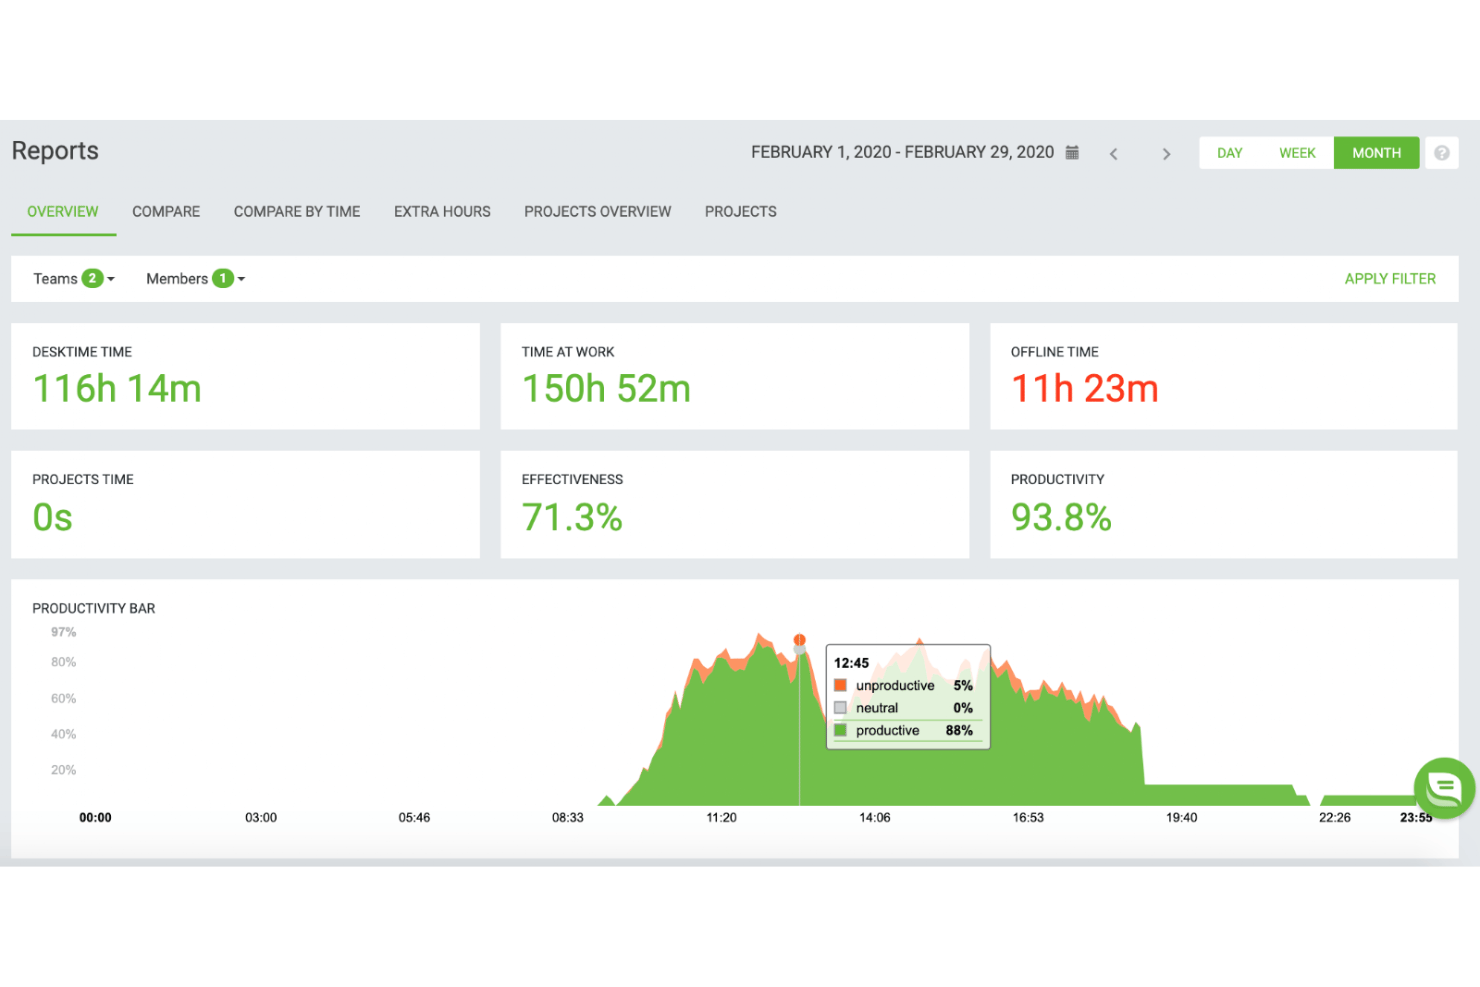Go to previous month with left arrow
This screenshot has width=1480, height=987.
(x=1113, y=154)
